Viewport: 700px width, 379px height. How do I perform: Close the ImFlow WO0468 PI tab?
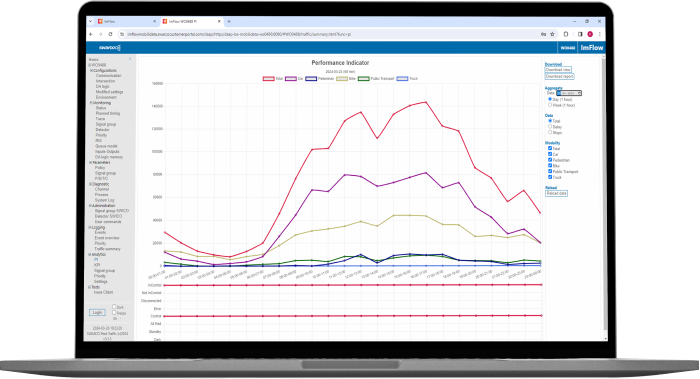(x=219, y=21)
